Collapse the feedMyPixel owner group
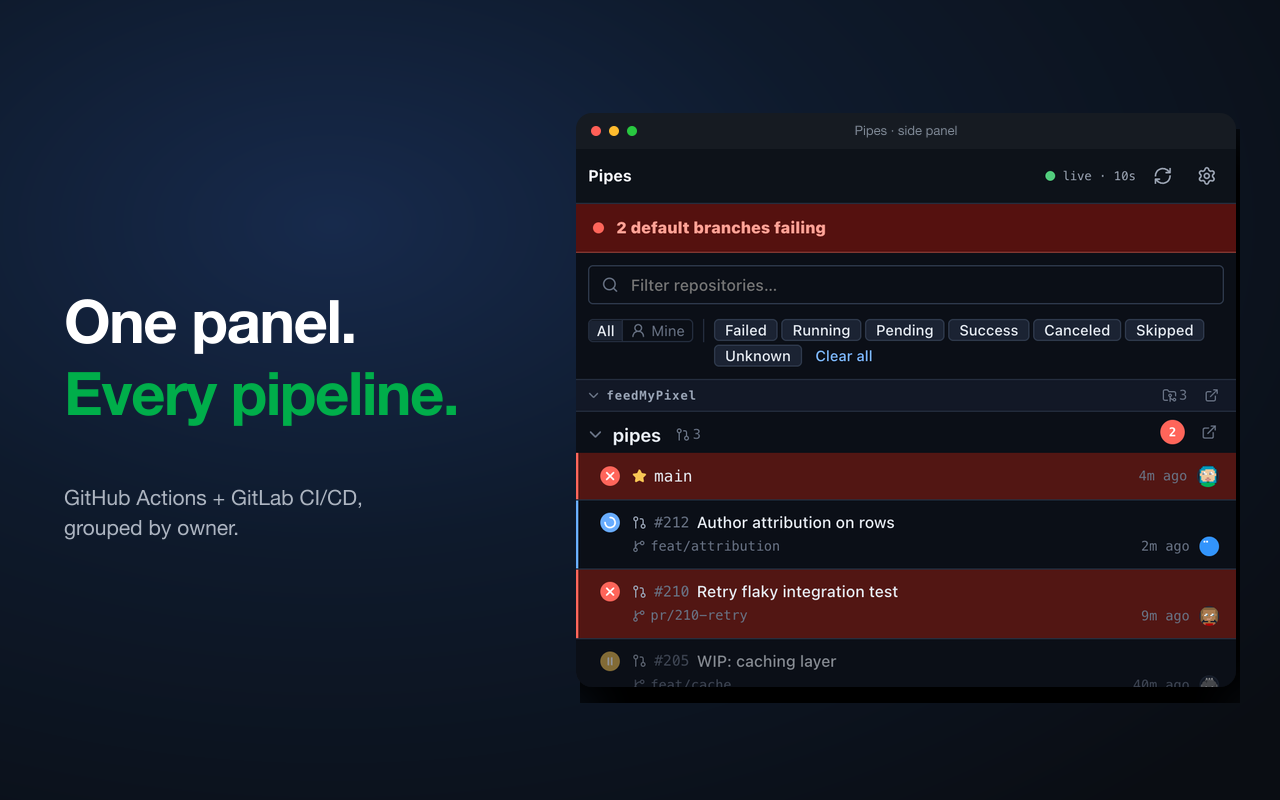The width and height of the screenshot is (1280, 800). 594,395
